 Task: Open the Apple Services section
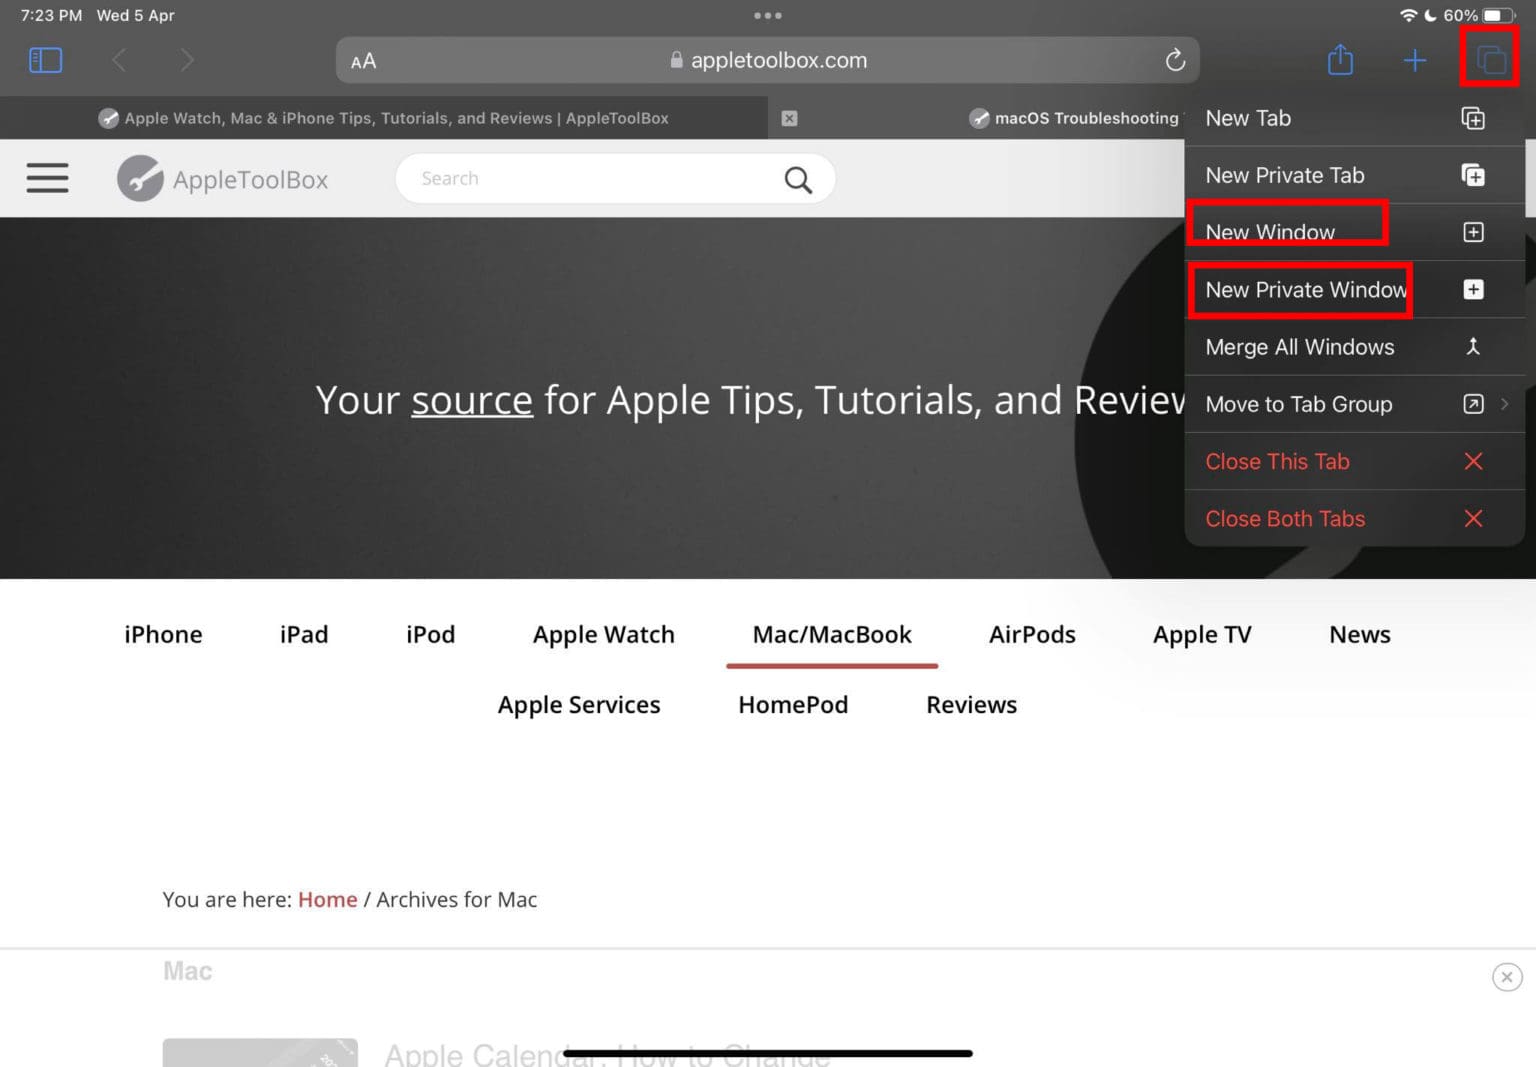[579, 705]
